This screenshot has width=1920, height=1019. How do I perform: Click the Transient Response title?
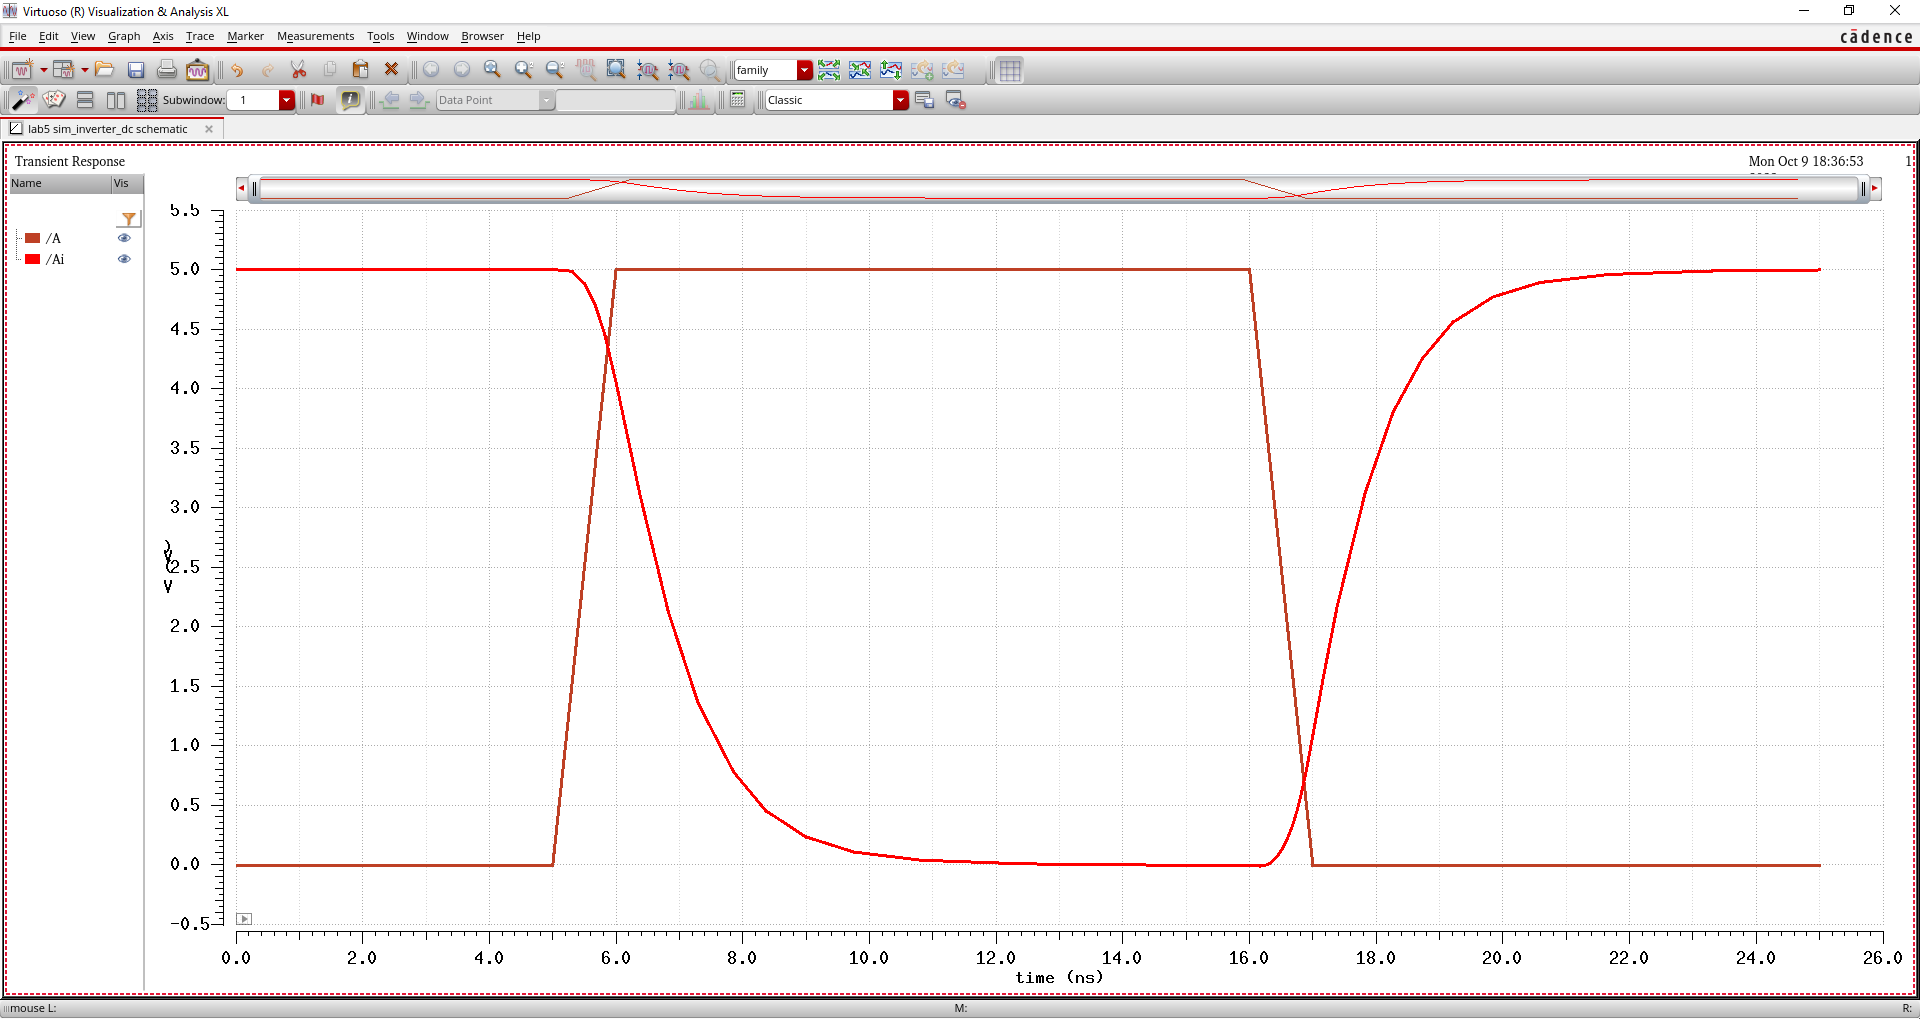pyautogui.click(x=70, y=161)
